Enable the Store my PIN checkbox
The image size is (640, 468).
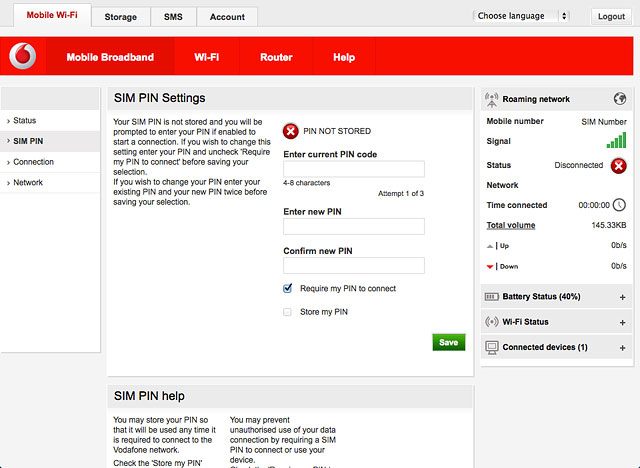287,312
